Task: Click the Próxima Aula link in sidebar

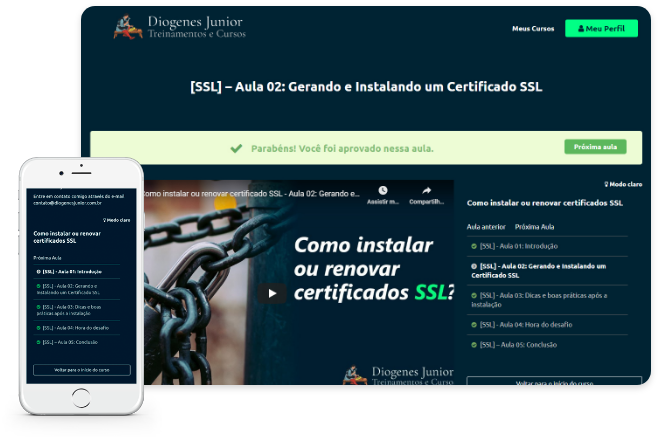Action: [534, 227]
